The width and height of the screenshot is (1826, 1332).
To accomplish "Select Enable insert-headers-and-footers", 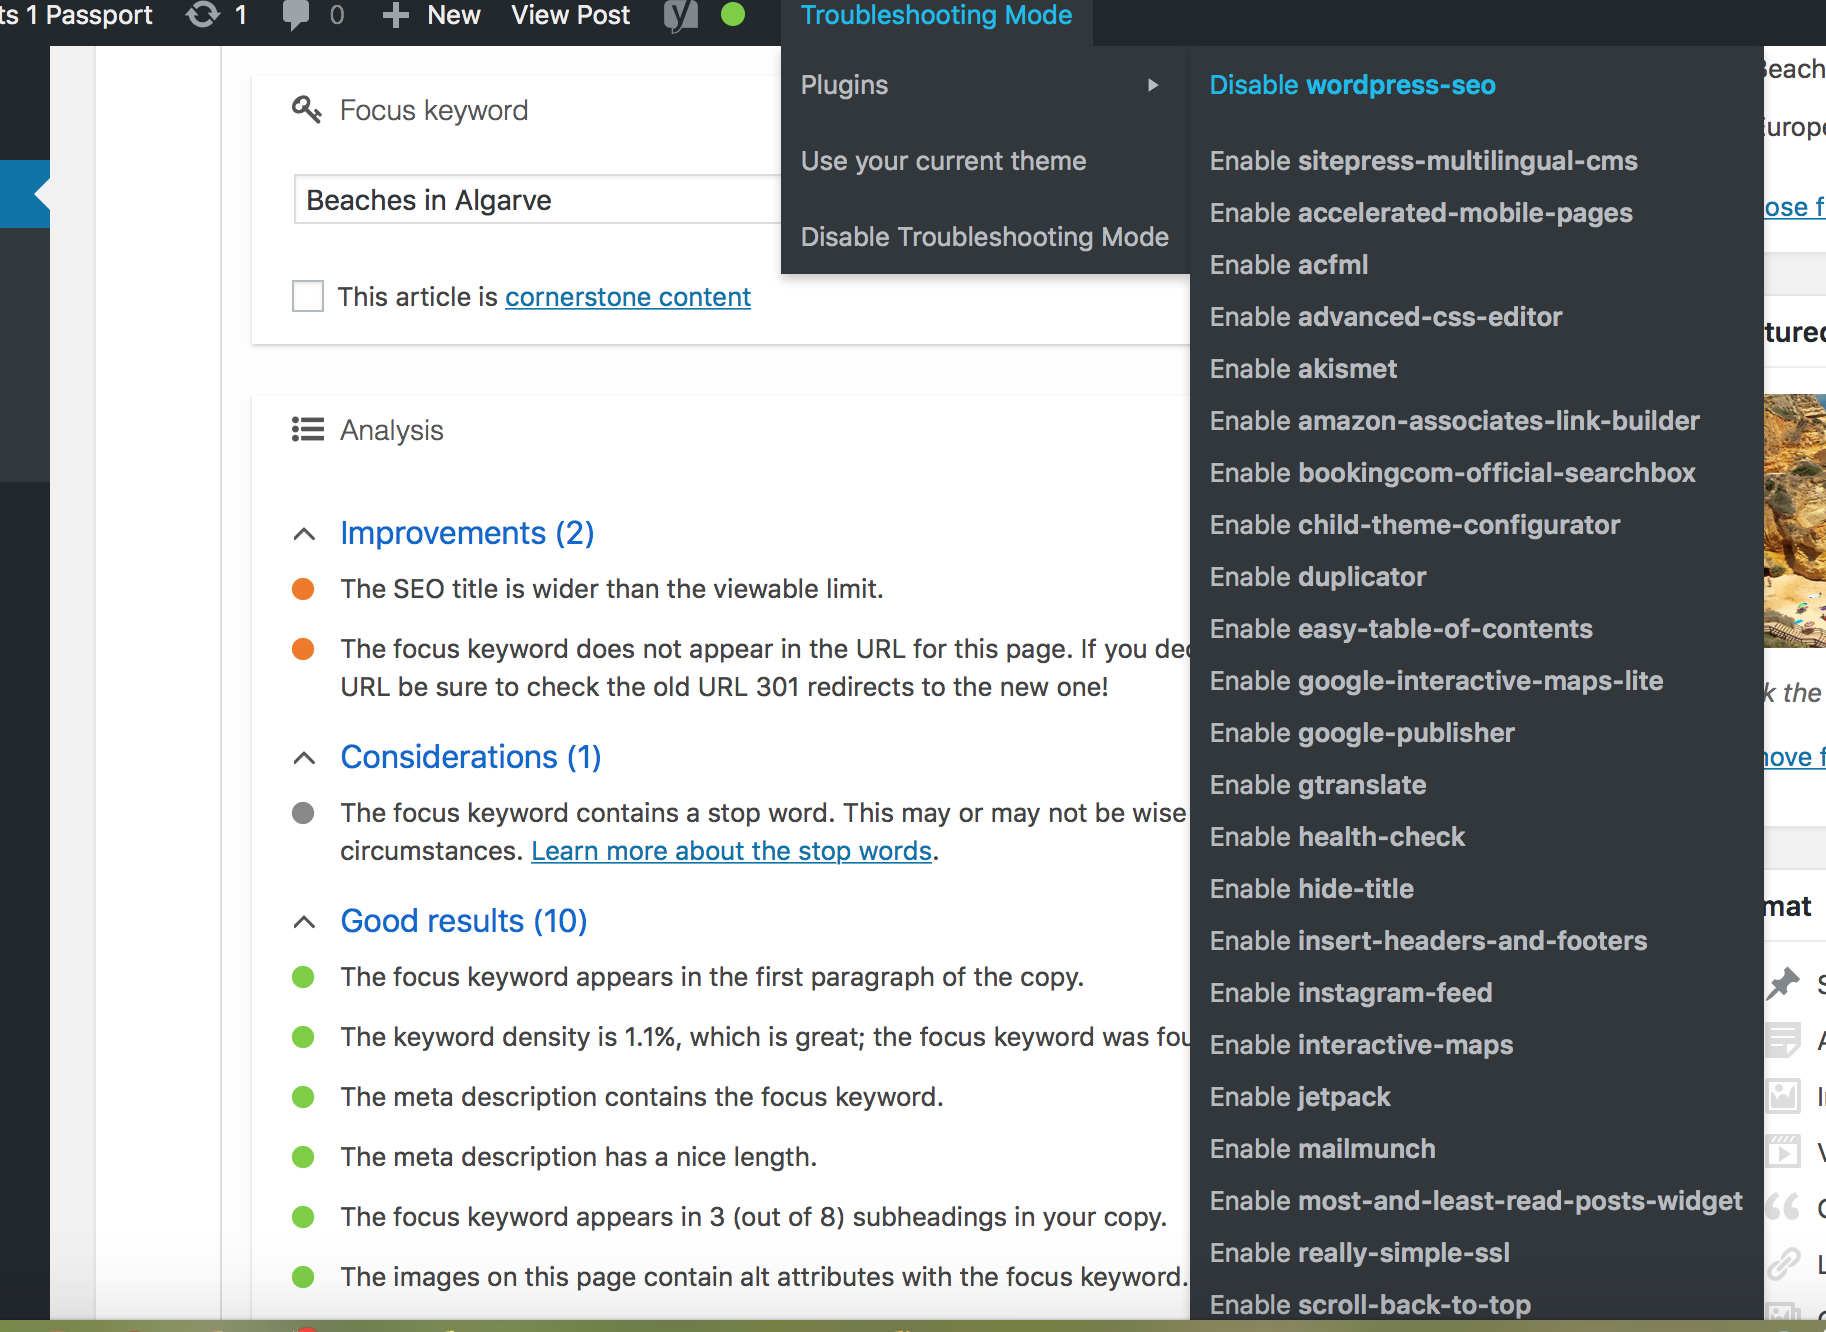I will (1428, 941).
